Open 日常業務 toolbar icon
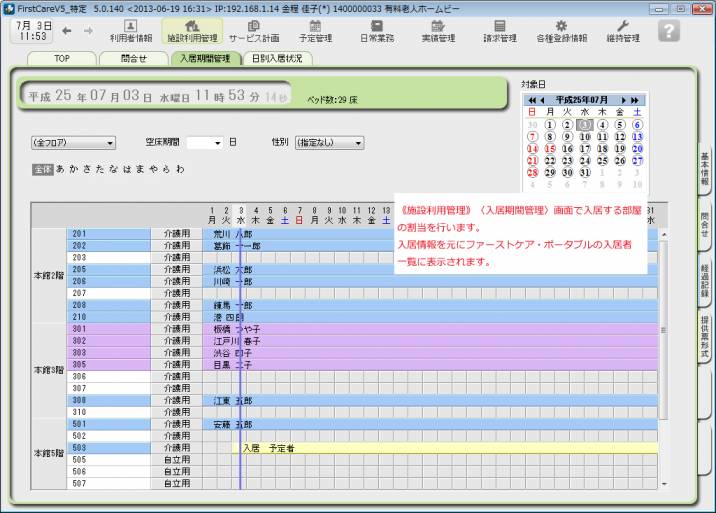Screen dimensions: 716x513 click(377, 31)
